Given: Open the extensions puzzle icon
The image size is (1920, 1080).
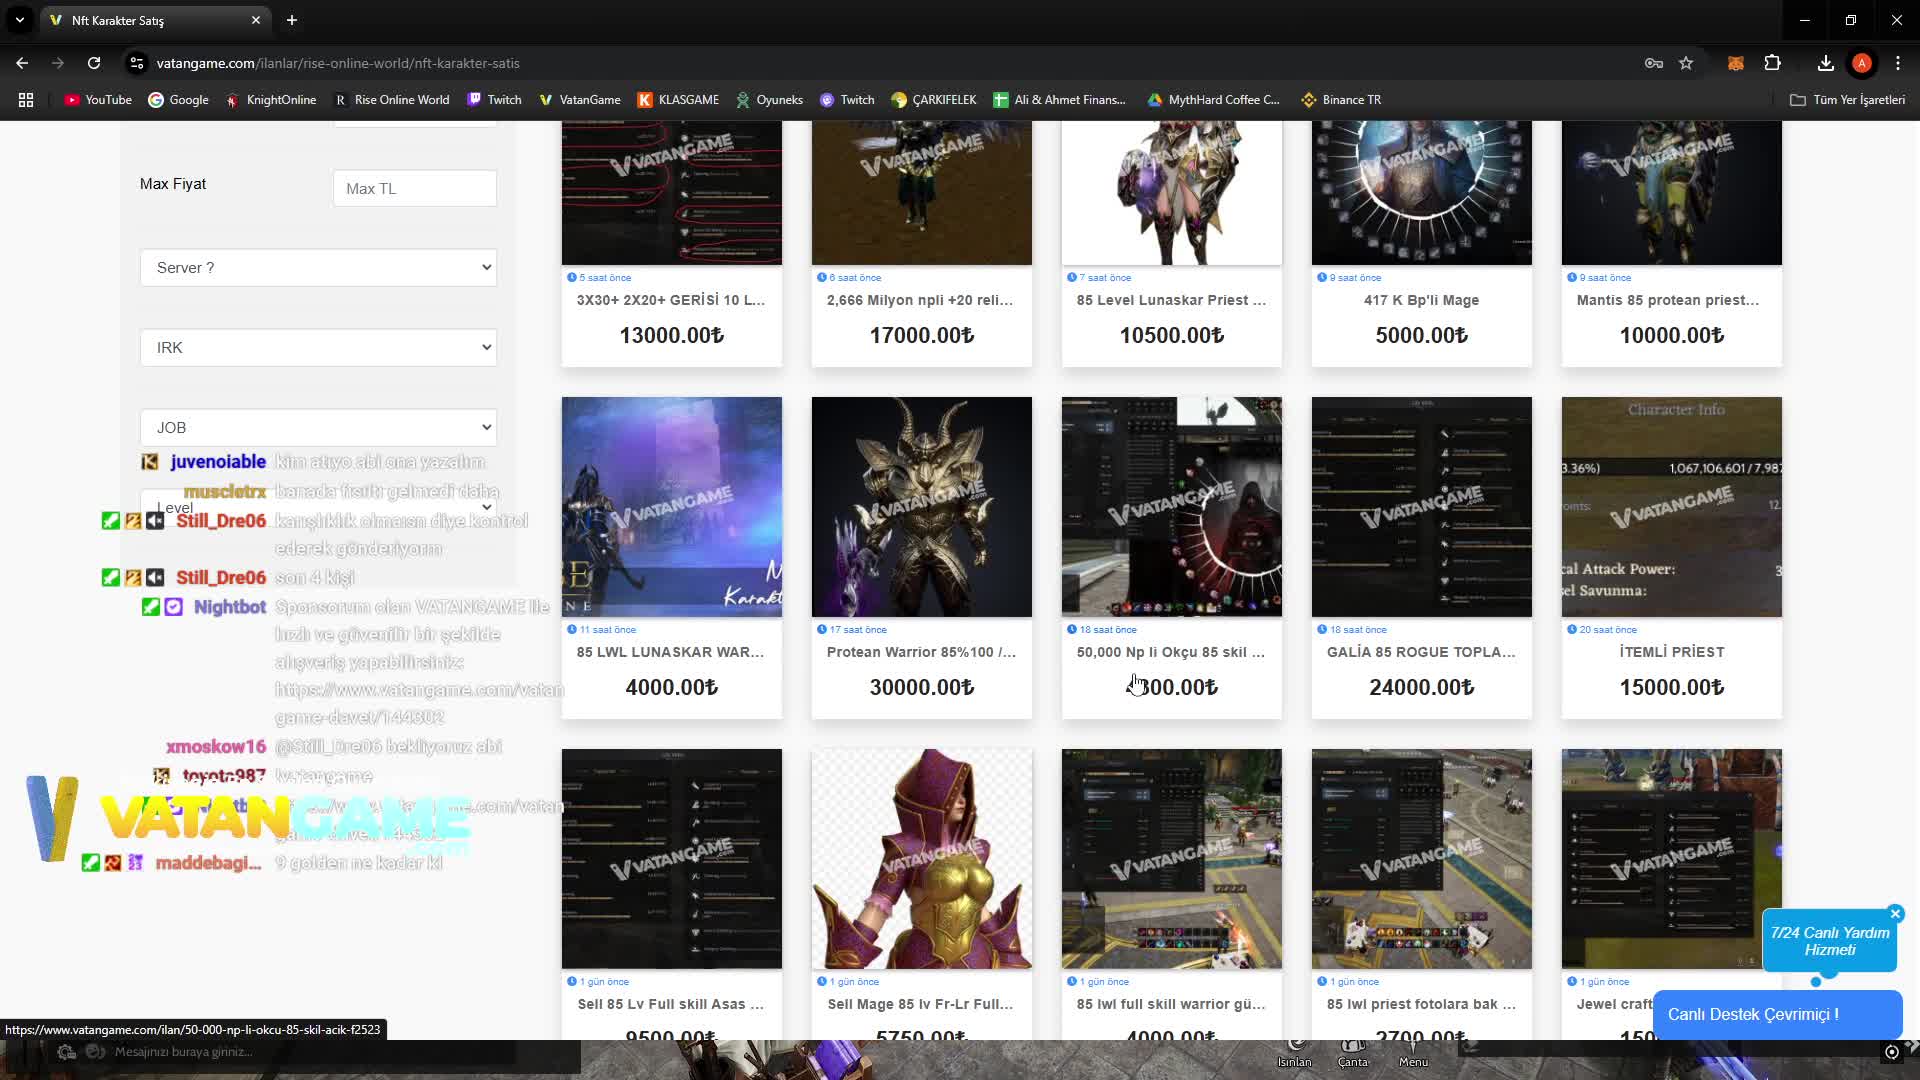Looking at the screenshot, I should point(1772,63).
